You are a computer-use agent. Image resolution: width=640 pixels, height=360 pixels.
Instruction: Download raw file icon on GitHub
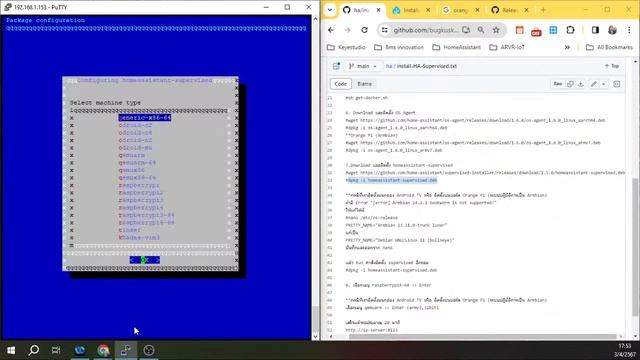[x=581, y=84]
